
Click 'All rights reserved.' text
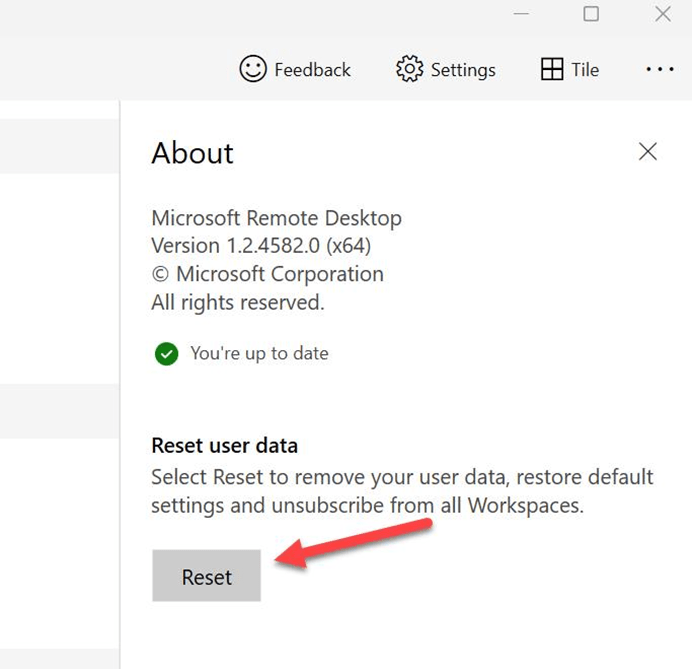click(x=238, y=303)
